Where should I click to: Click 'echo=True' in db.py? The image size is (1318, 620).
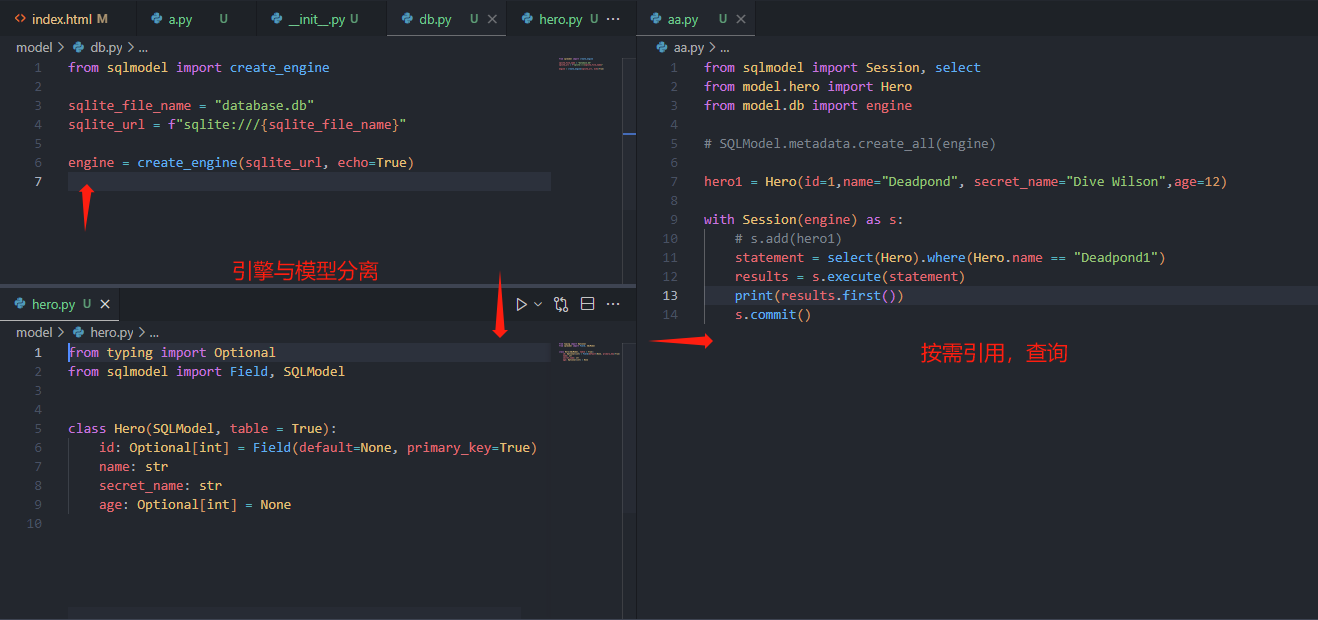(375, 162)
